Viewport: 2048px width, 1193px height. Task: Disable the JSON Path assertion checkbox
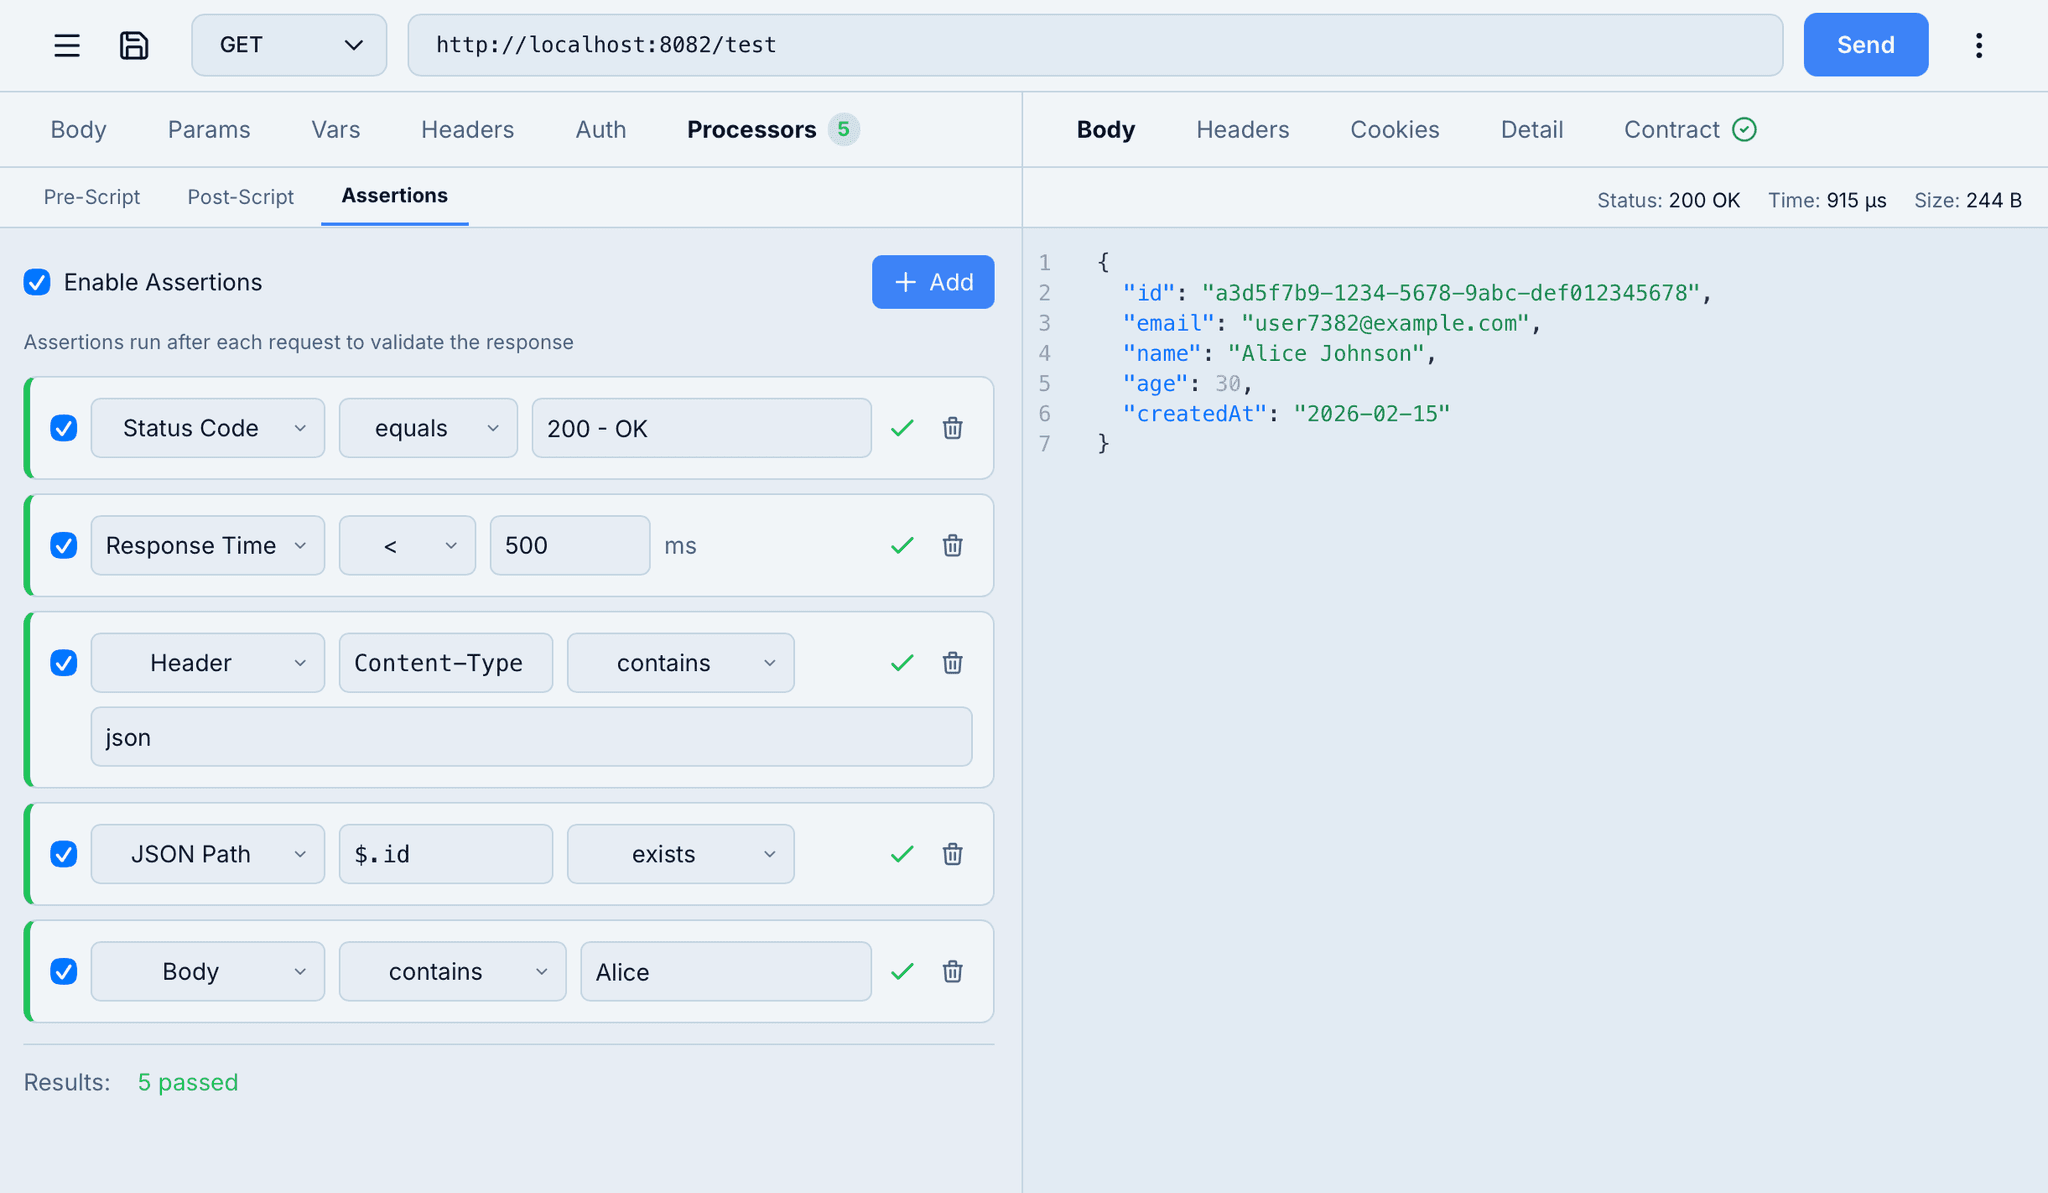[64, 854]
